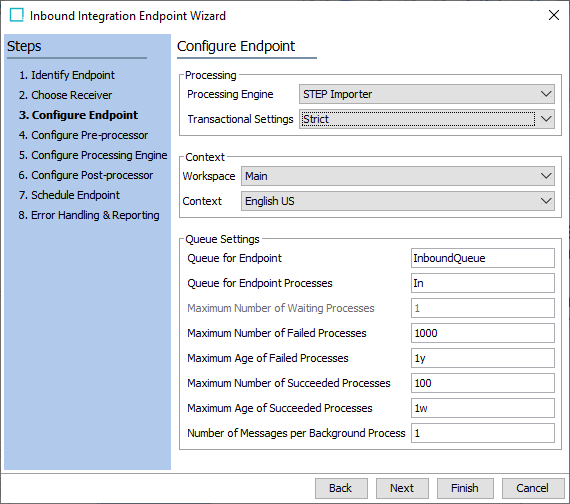Select the Number of Messages per Background Process field

click(x=483, y=433)
